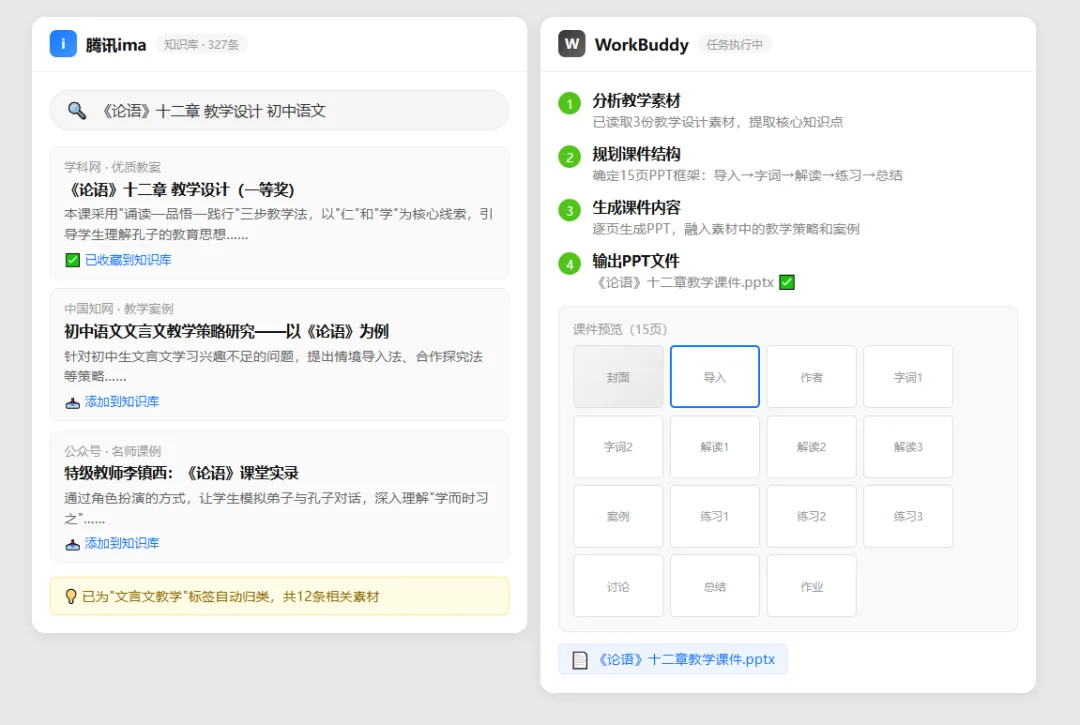
Task: Select the 练习2 slide thumbnail
Action: [x=811, y=516]
